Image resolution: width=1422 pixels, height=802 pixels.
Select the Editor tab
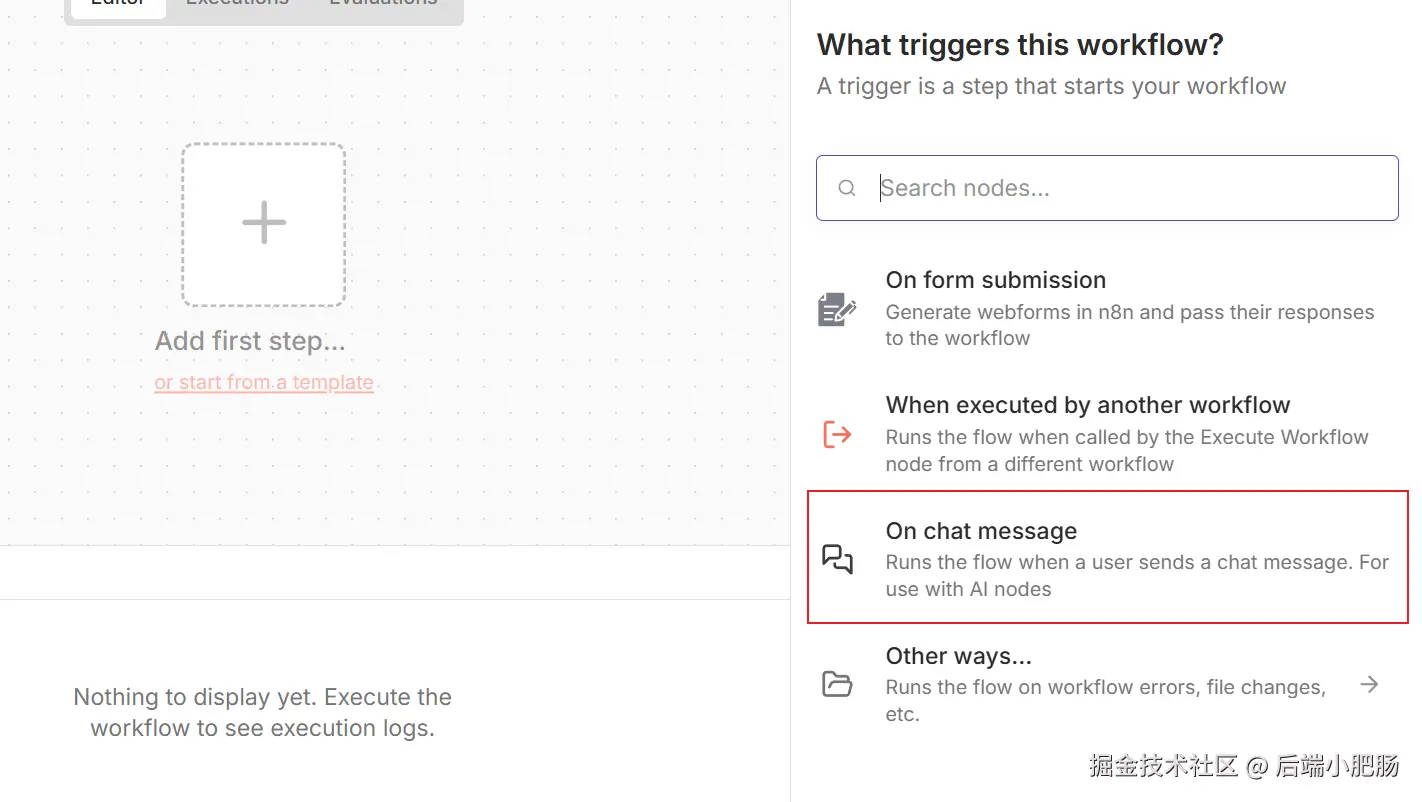pyautogui.click(x=118, y=4)
